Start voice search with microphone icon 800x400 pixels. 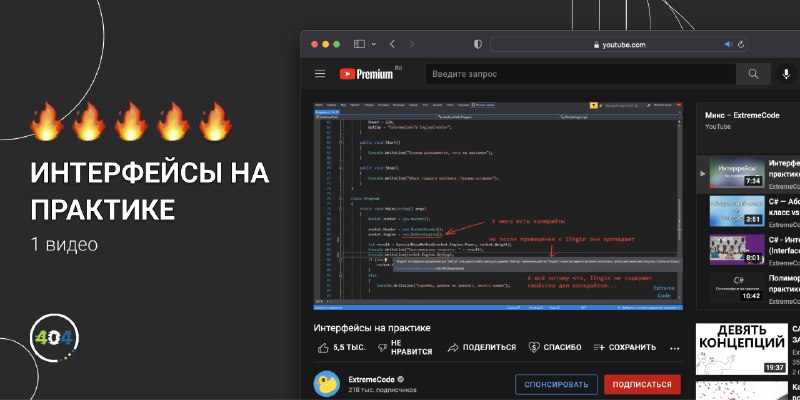pos(786,74)
